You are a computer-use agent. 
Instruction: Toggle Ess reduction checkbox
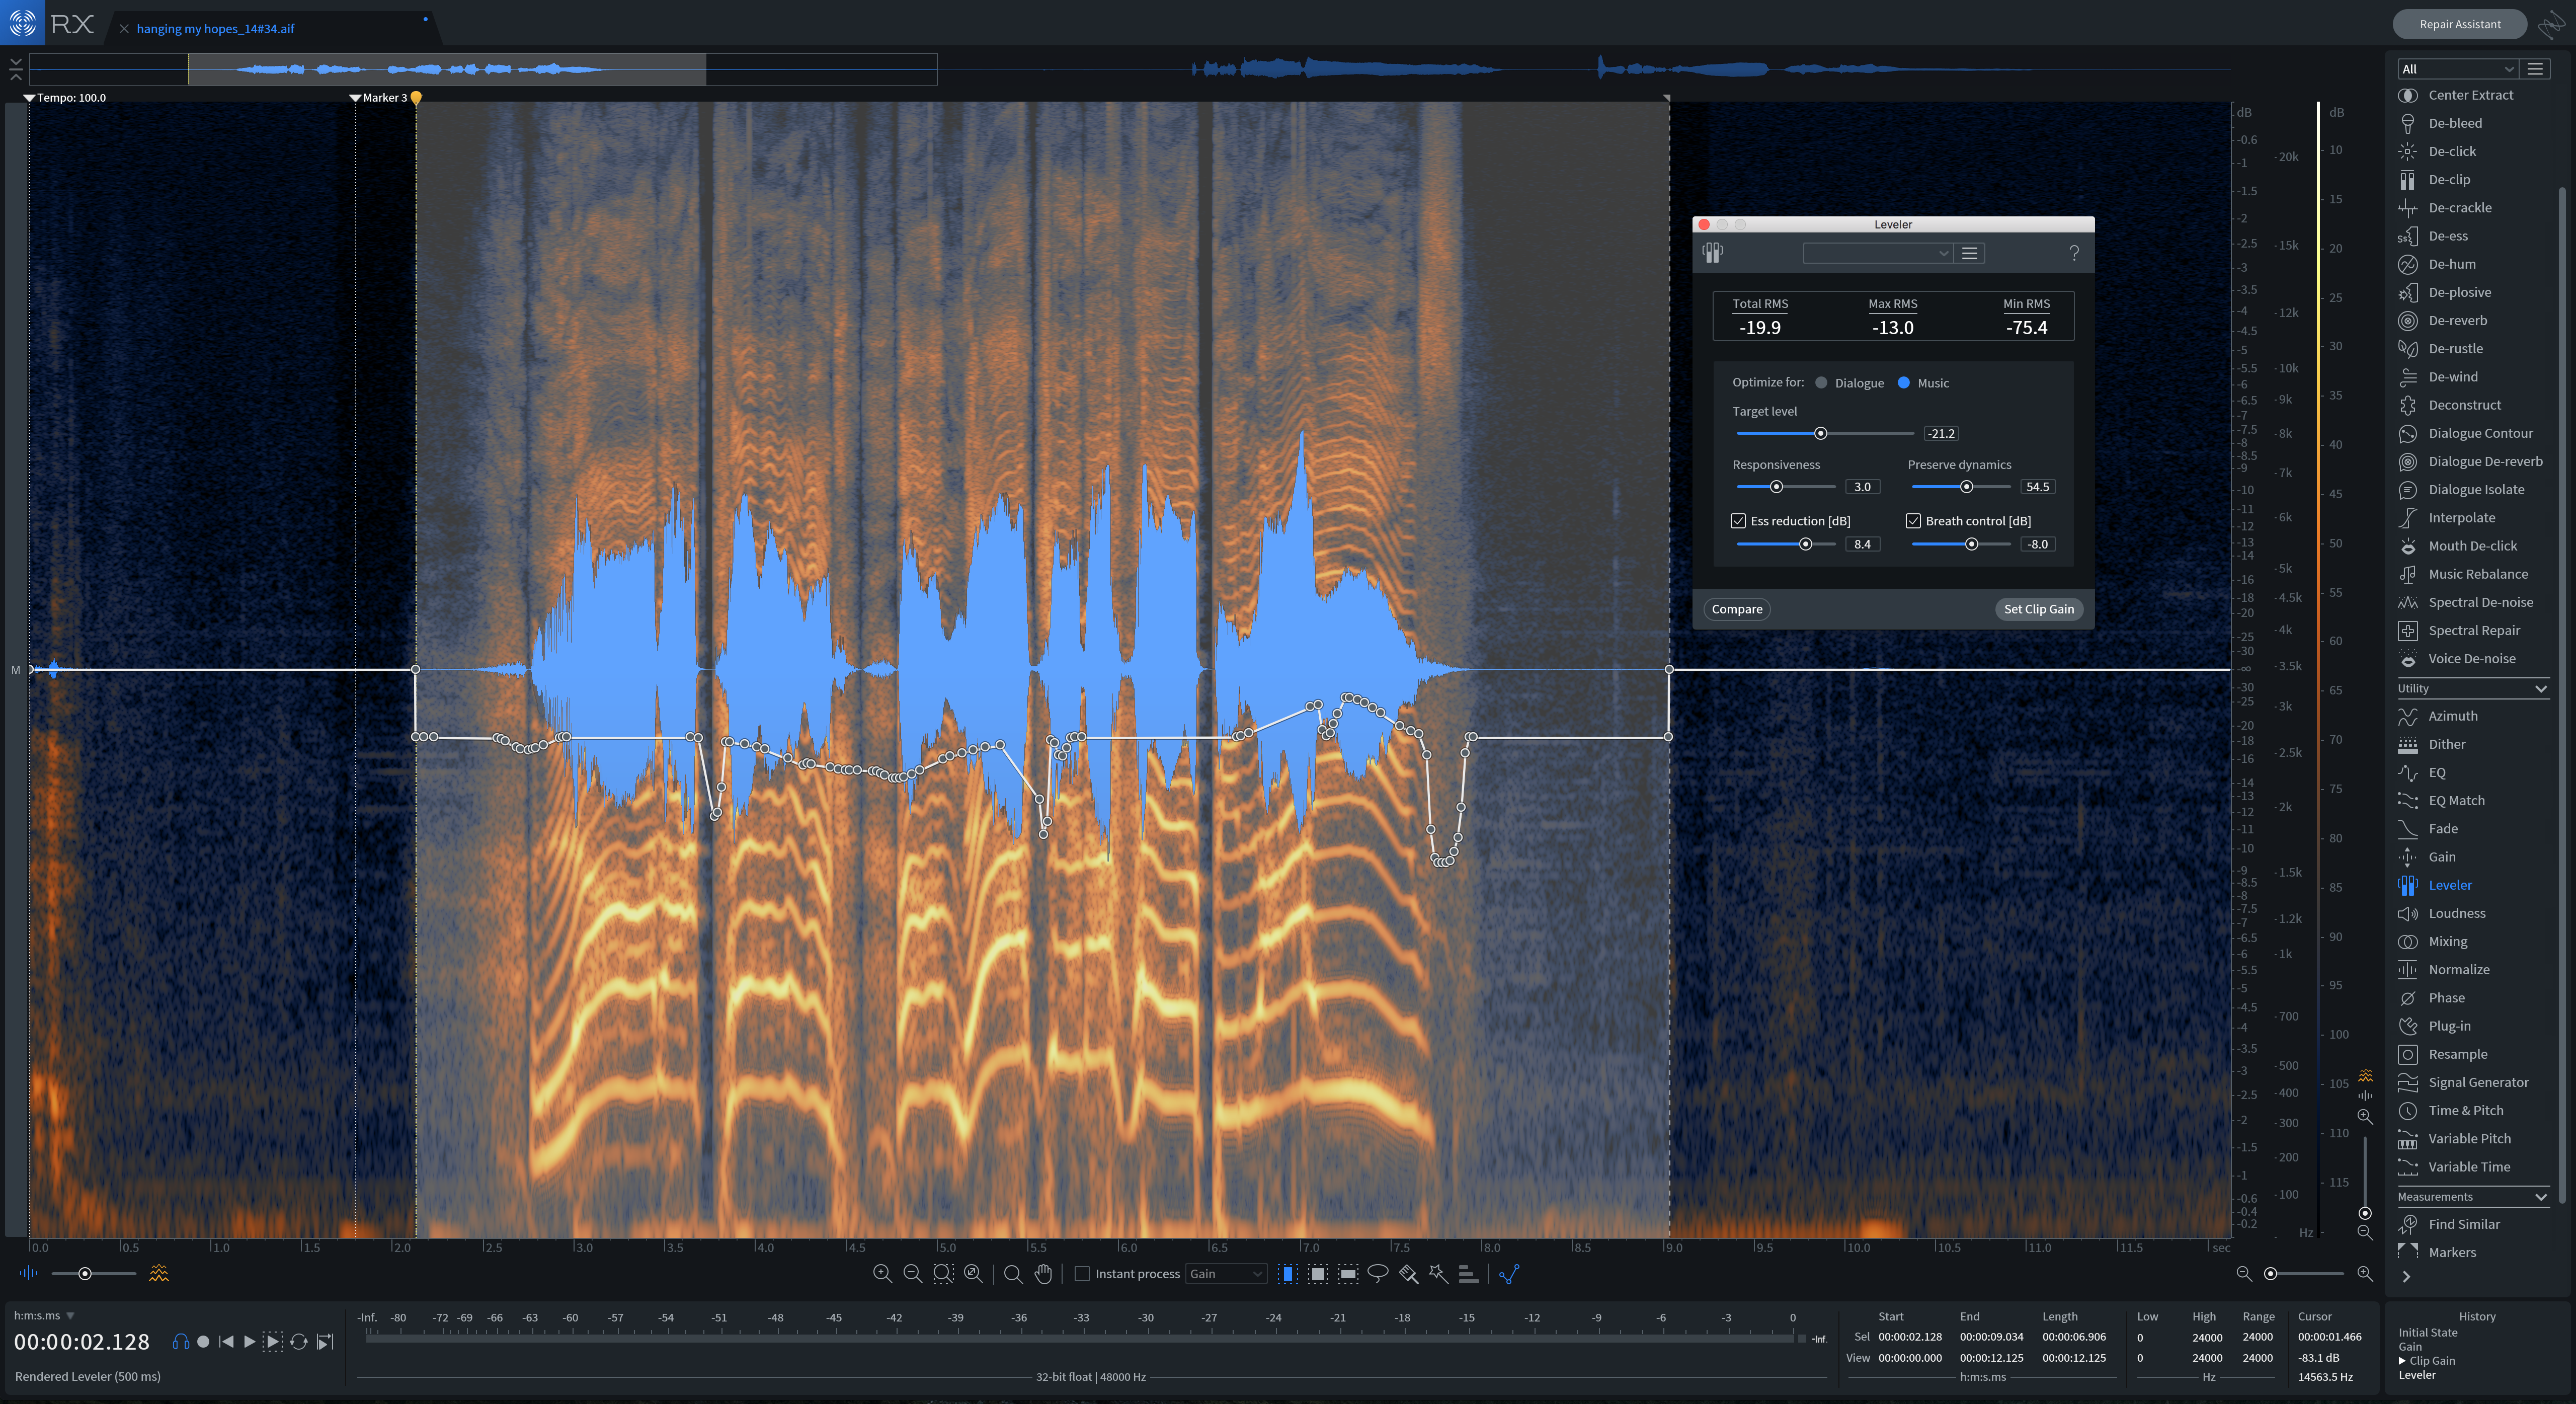point(1739,521)
